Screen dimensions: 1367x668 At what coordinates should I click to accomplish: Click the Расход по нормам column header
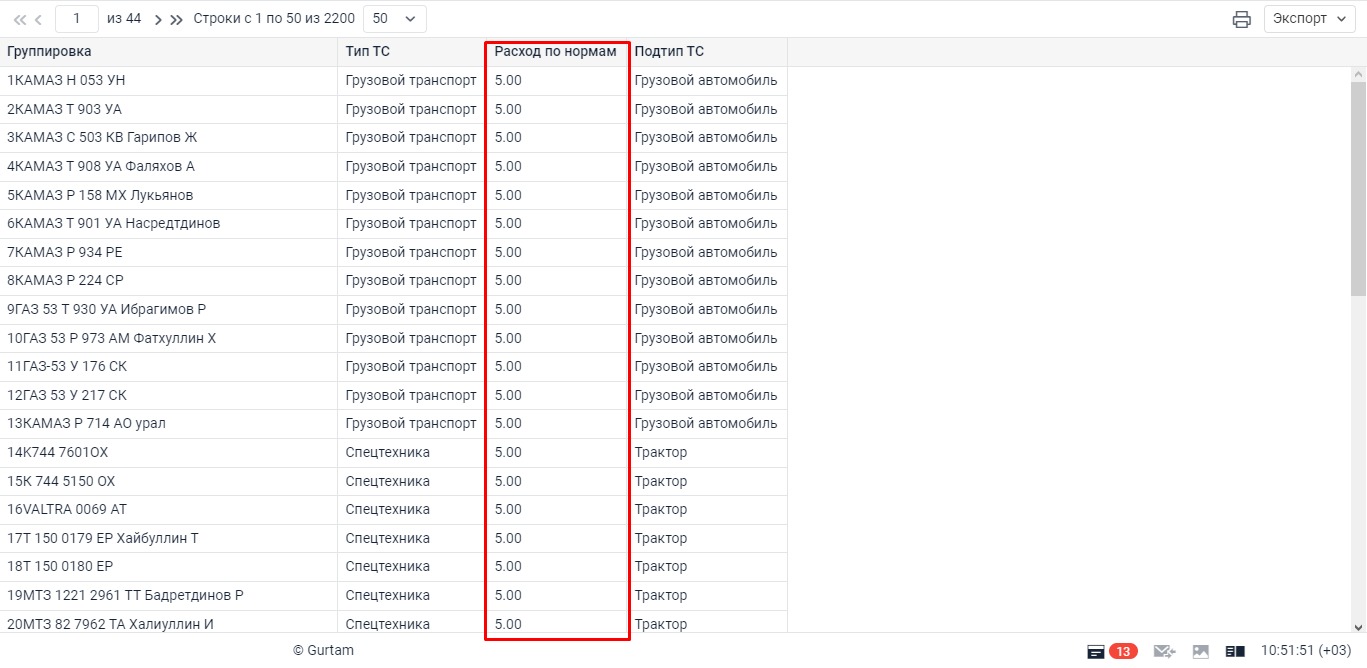click(556, 52)
